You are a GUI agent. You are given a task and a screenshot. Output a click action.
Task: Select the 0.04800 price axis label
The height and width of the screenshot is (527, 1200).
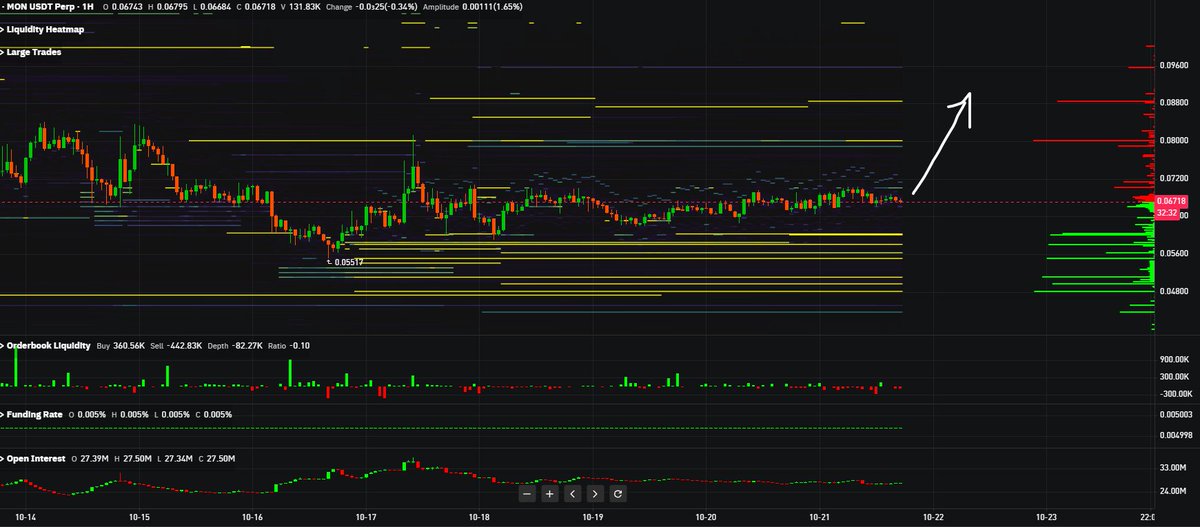click(x=1173, y=292)
